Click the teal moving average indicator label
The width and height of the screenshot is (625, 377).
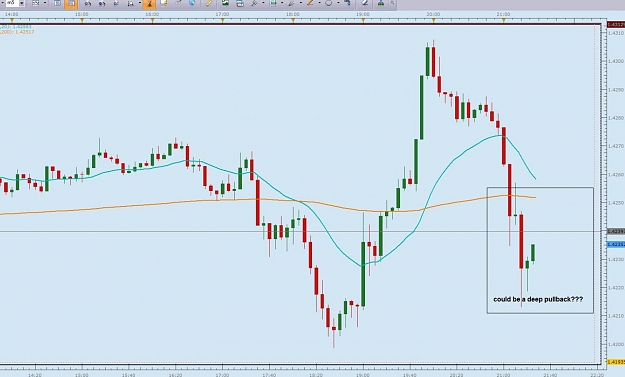16,27
